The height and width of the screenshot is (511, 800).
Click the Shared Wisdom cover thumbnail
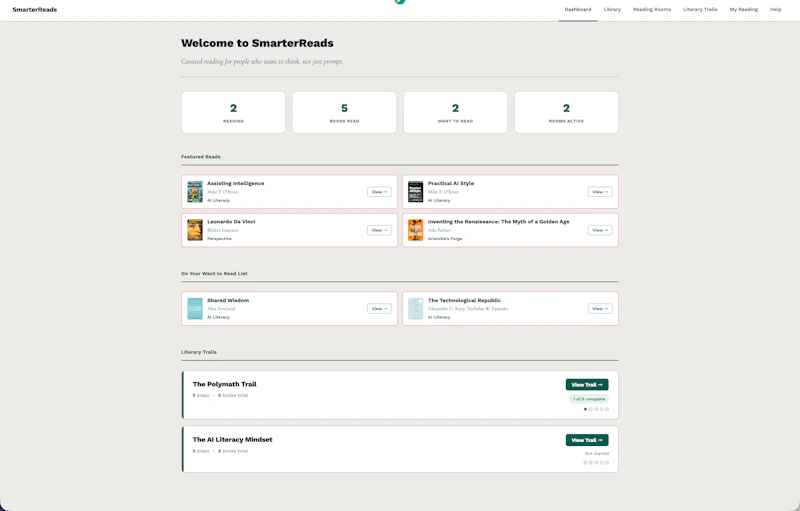coord(195,309)
